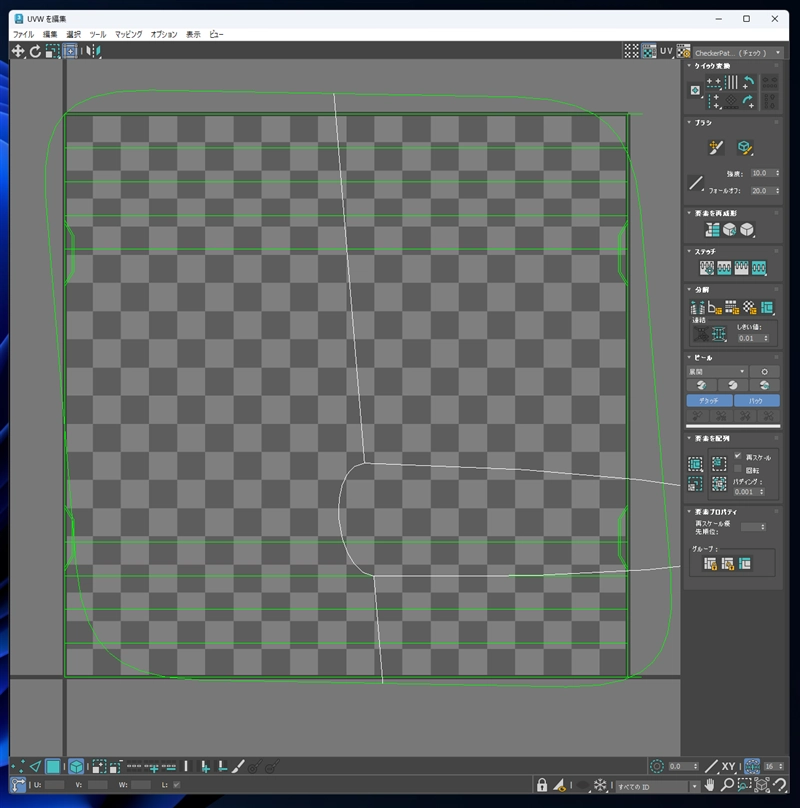Open the ツール menu
Screen dimensions: 800x808
(98, 34)
